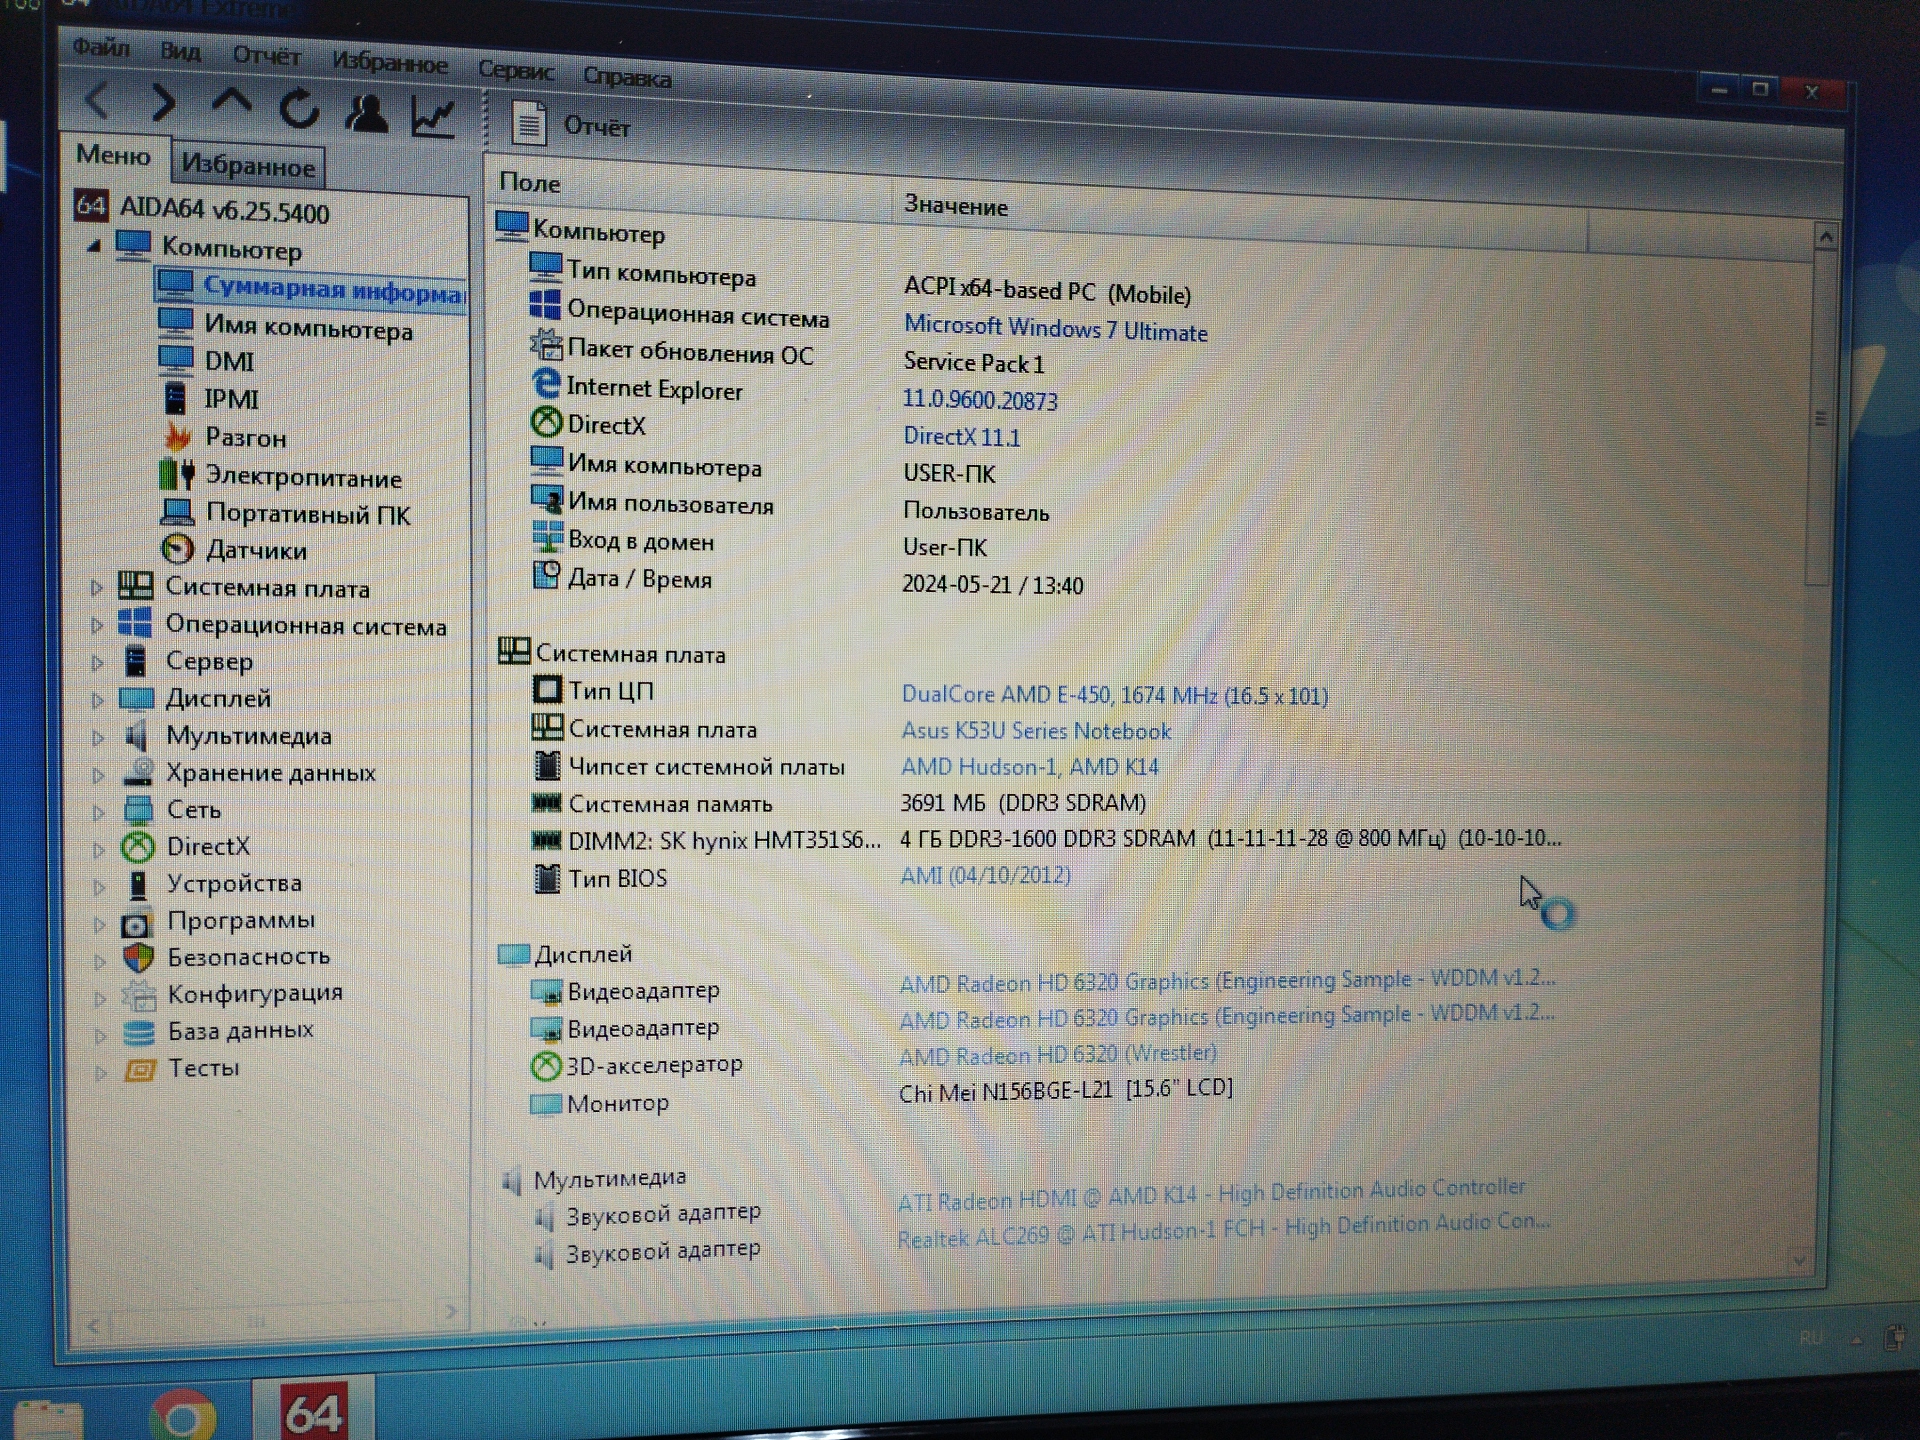Expand the Хранение данных tree node
Image resolution: width=1920 pixels, height=1440 pixels.
point(98,774)
